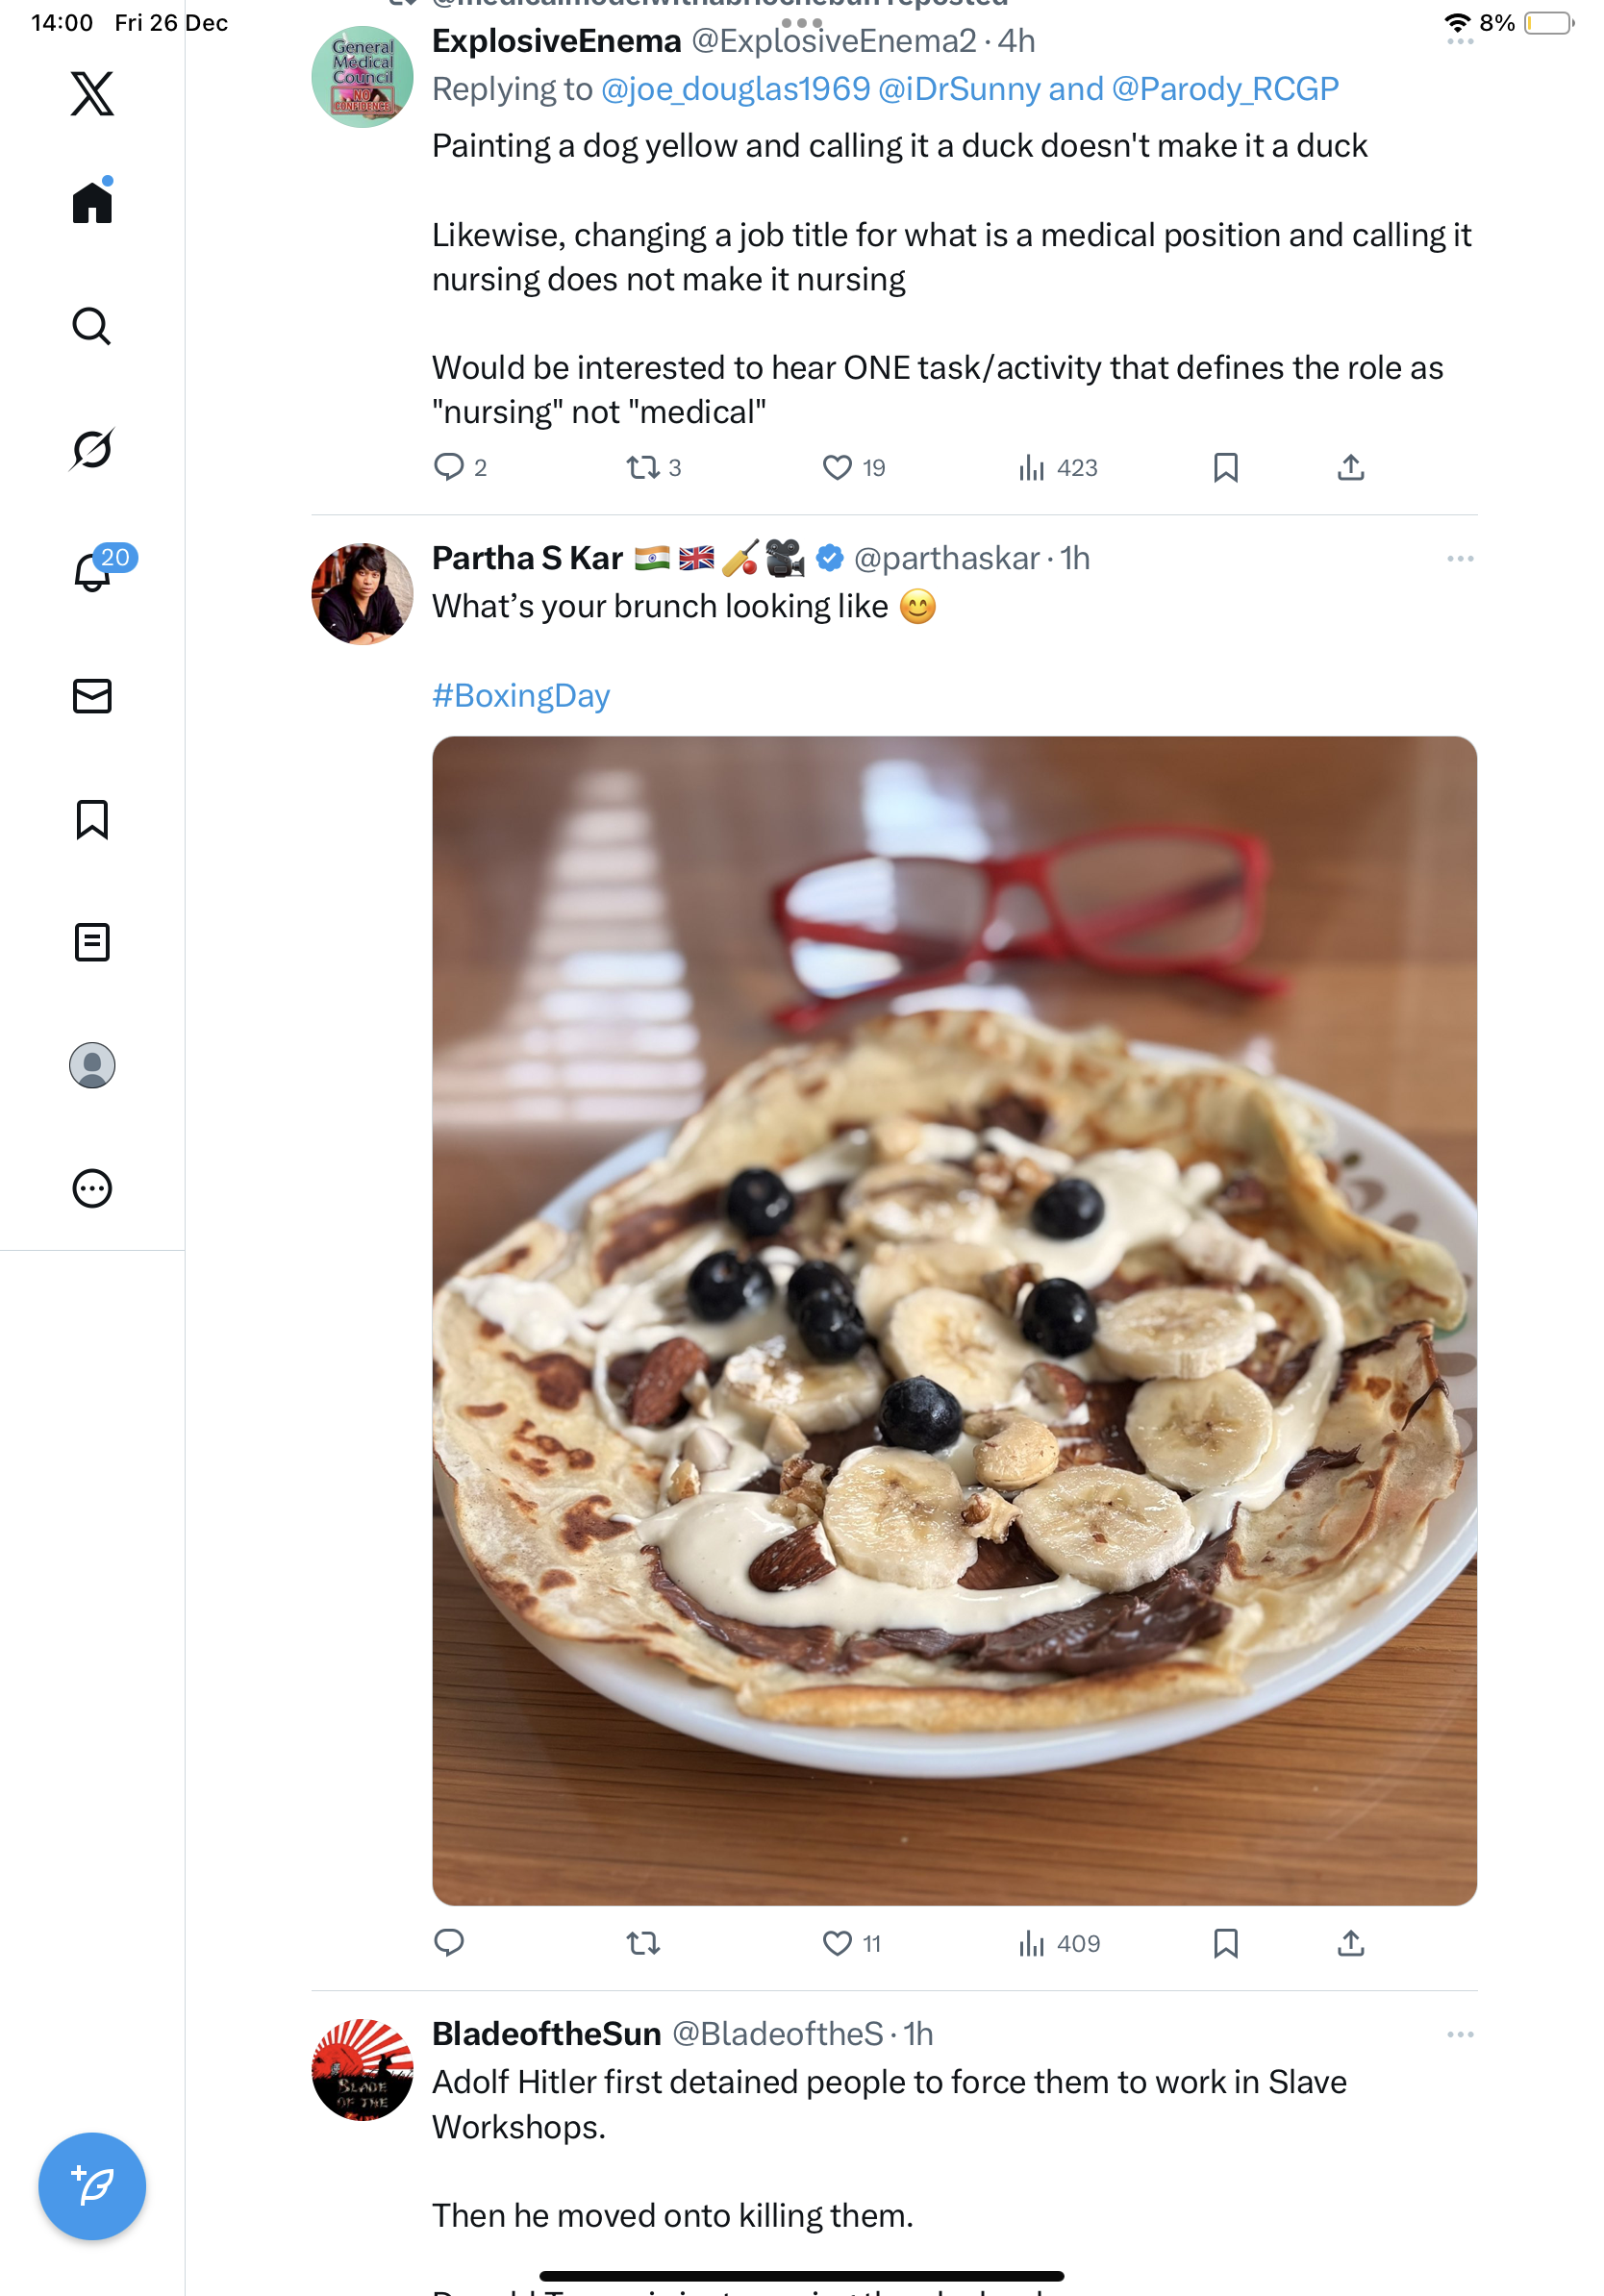This screenshot has width=1604, height=2296.
Task: Open Bookmarks in the sidebar
Action: (x=92, y=819)
